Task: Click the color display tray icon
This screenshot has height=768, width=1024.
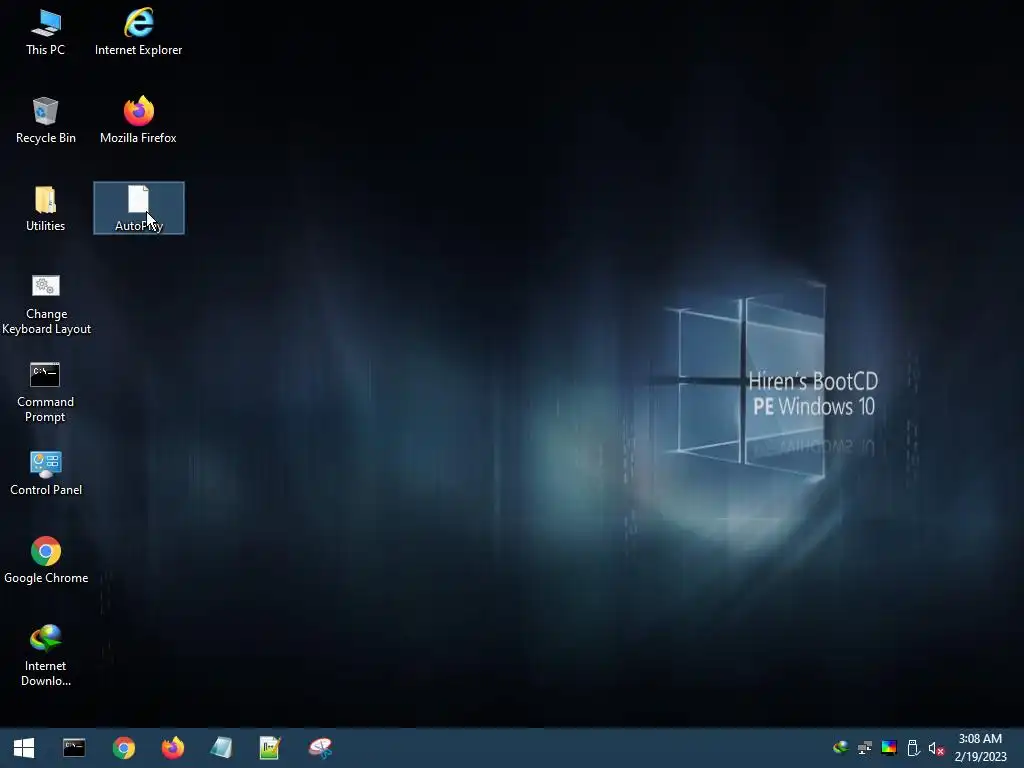Action: 889,747
